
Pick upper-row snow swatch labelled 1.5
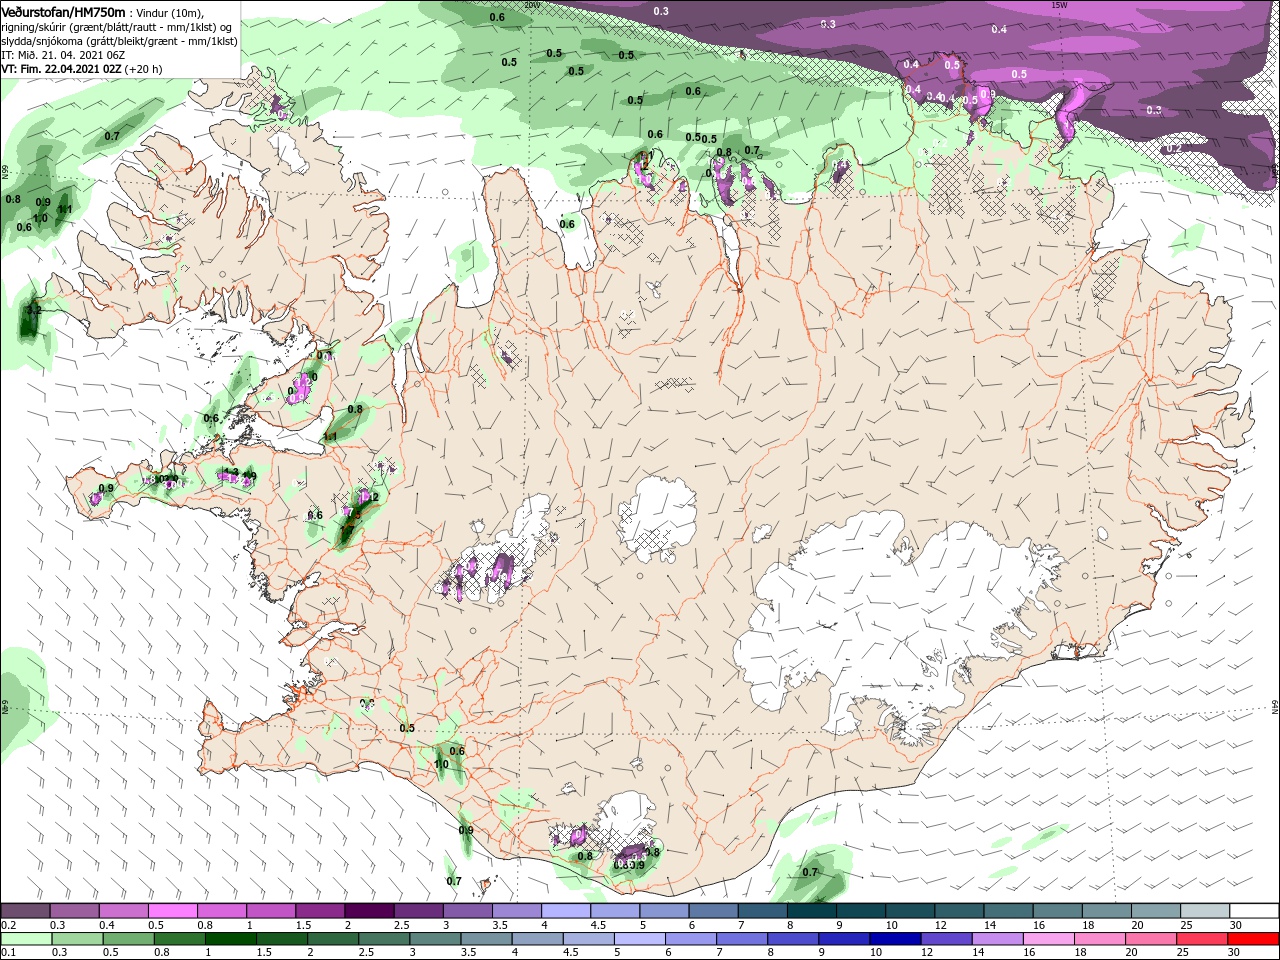tap(320, 911)
